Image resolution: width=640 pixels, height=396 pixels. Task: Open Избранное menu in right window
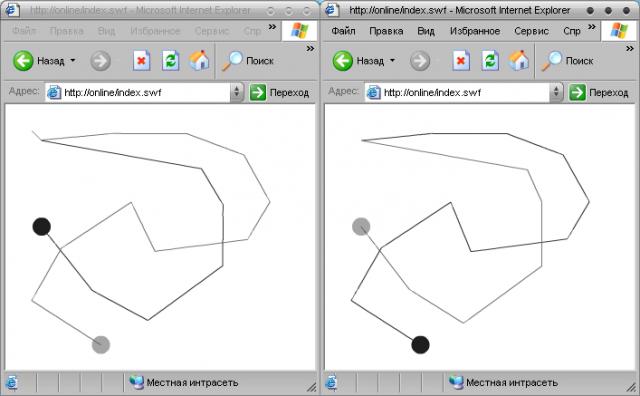[475, 31]
